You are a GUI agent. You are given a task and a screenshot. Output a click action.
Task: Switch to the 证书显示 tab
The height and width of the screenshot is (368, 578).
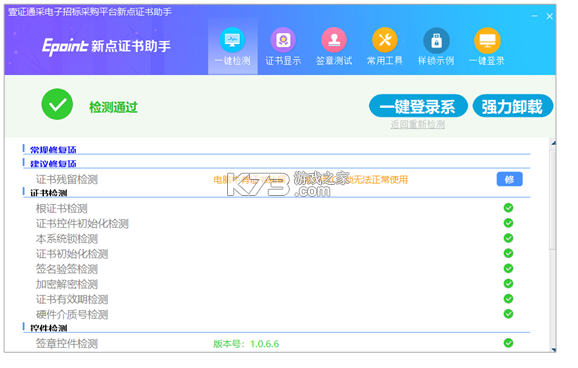click(283, 47)
